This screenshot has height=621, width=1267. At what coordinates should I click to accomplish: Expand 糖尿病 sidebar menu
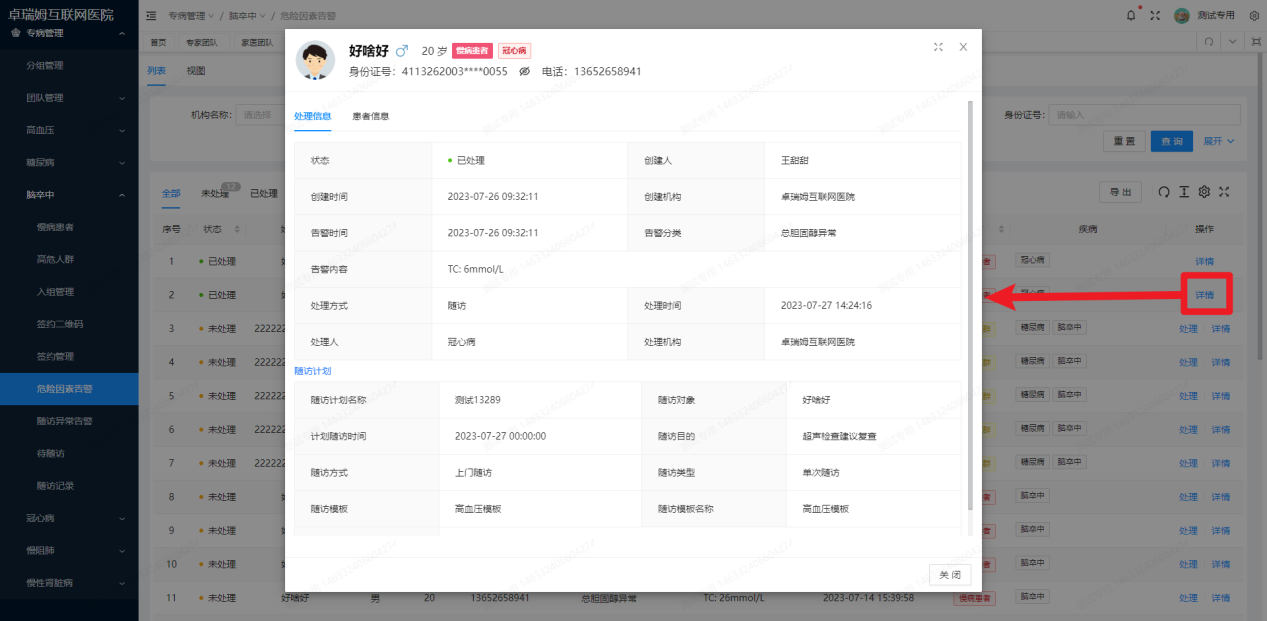click(x=69, y=162)
